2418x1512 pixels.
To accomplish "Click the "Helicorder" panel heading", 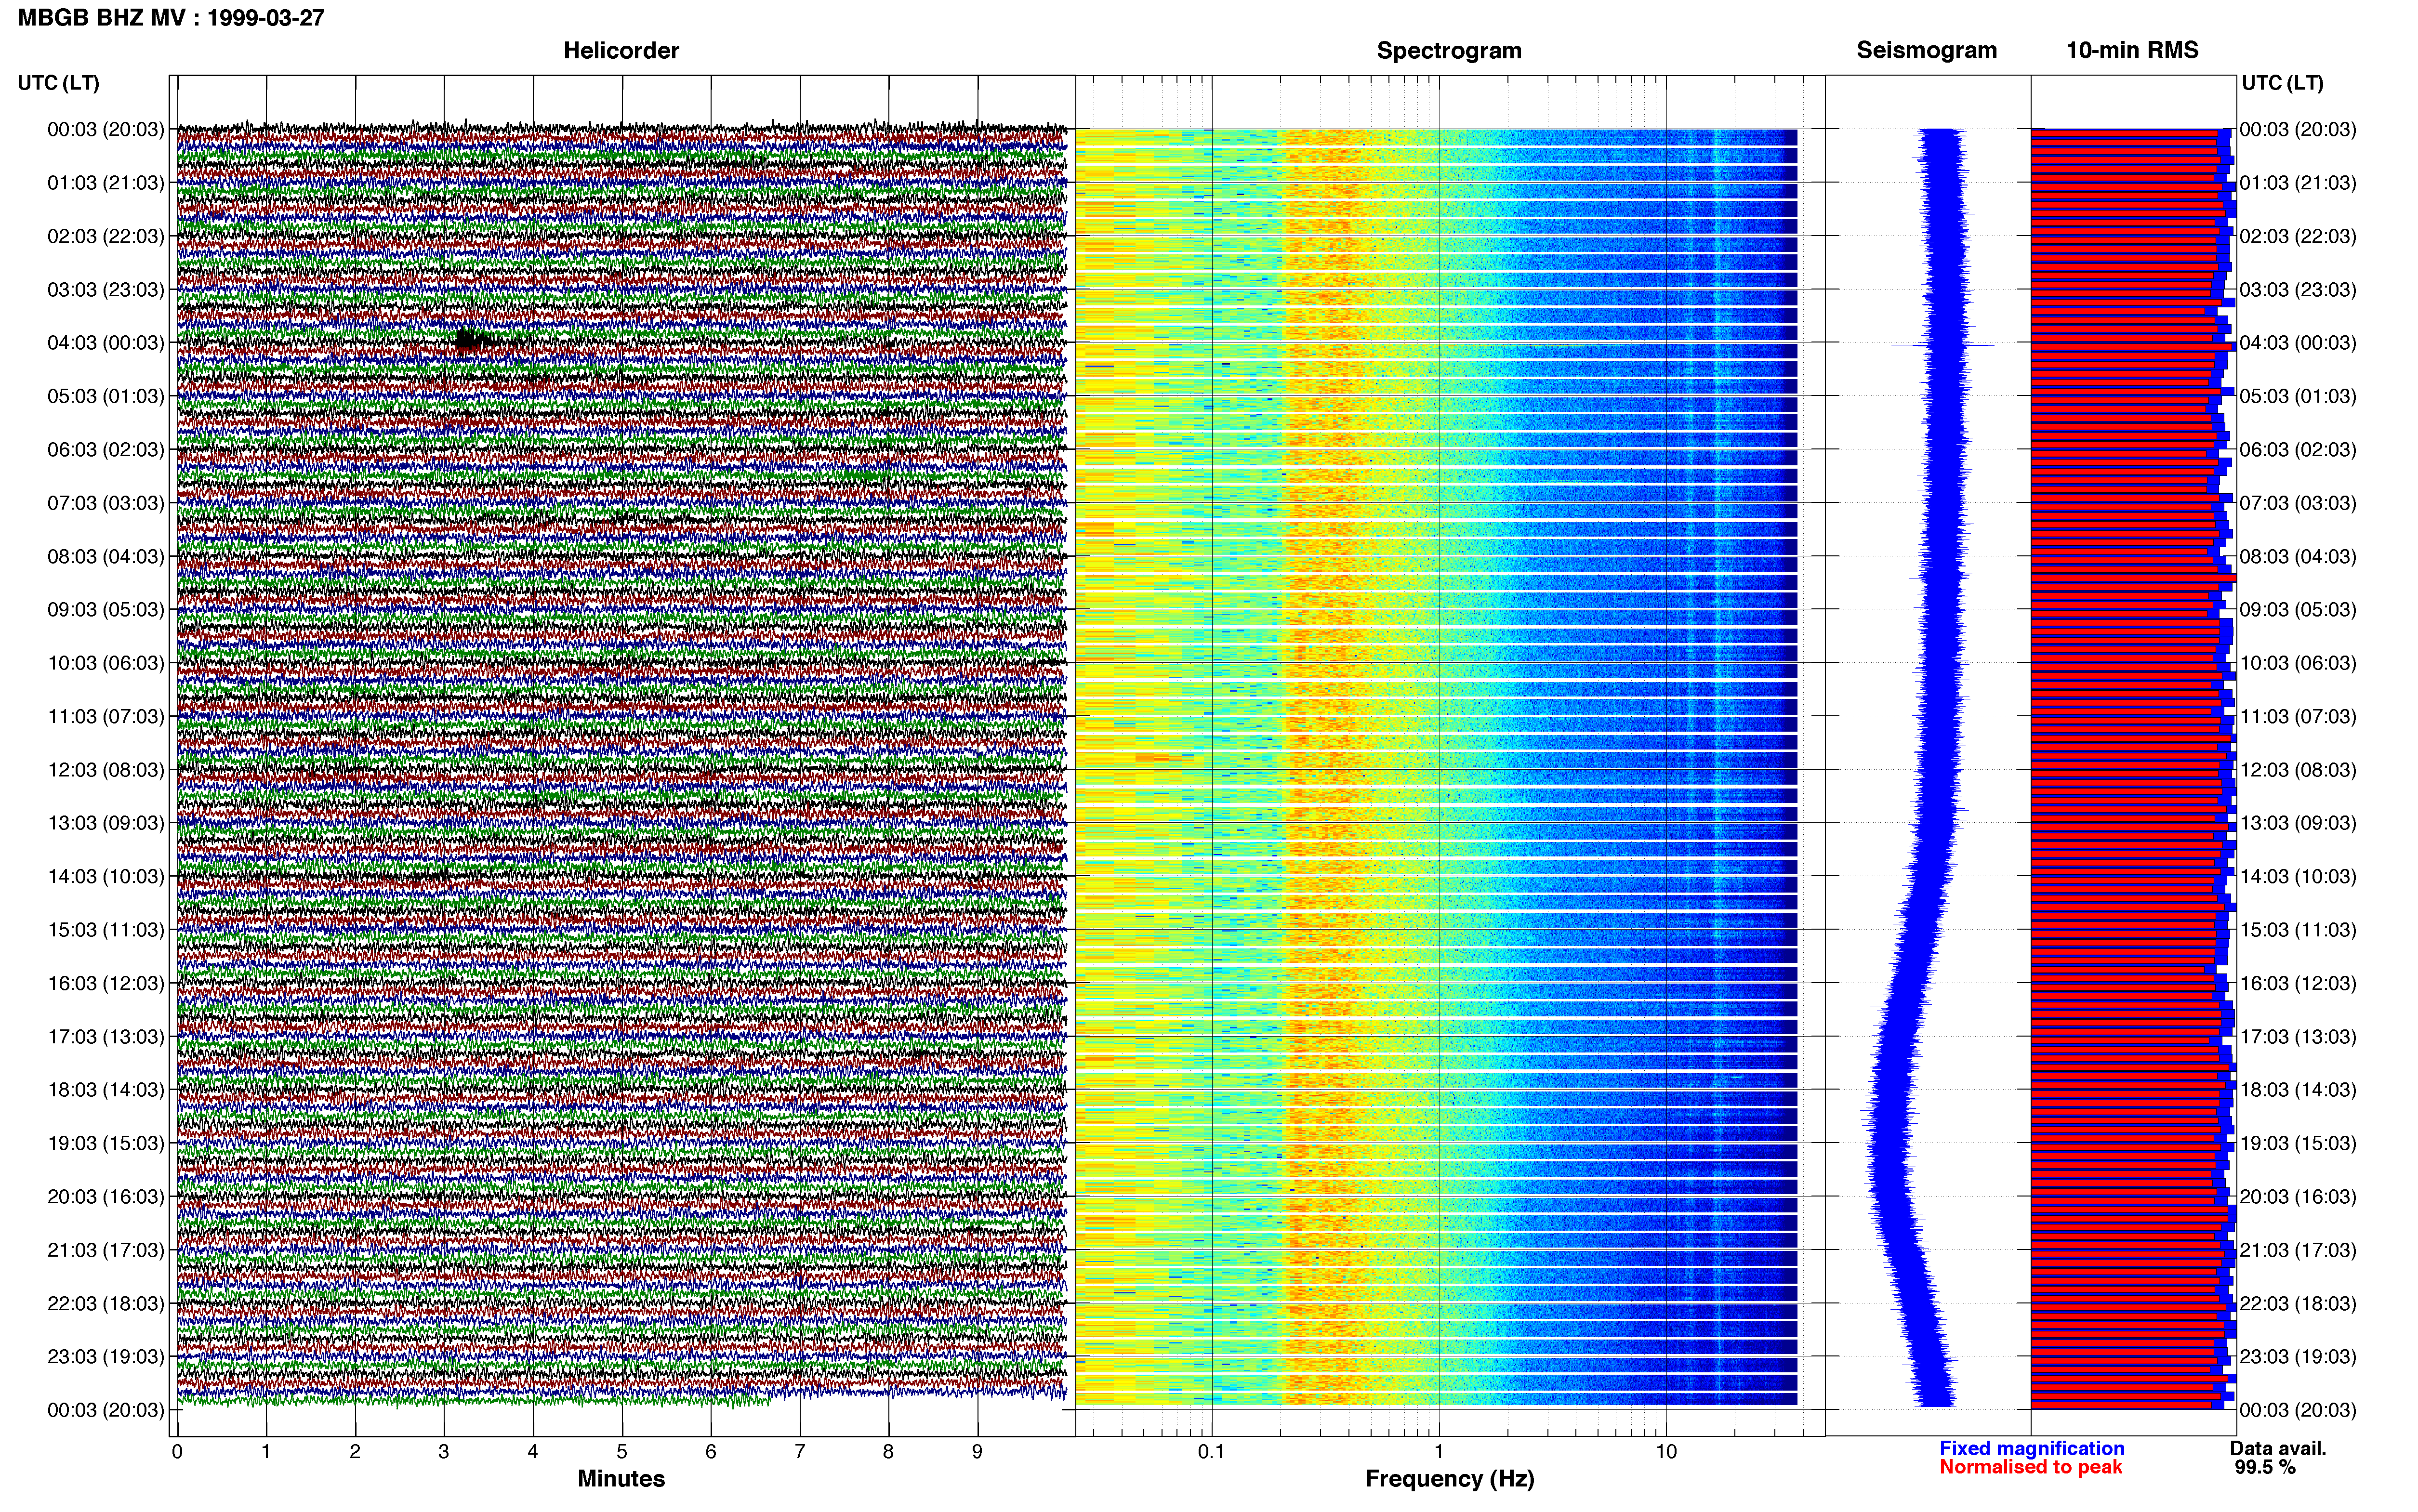I will coord(621,50).
